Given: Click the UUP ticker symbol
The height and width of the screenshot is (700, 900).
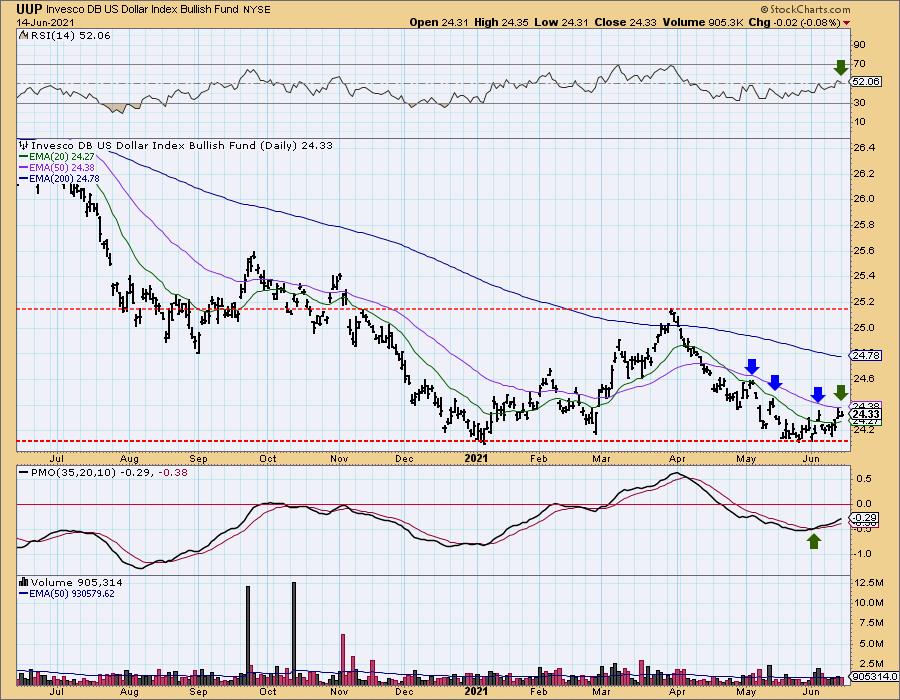Looking at the screenshot, I should (29, 9).
